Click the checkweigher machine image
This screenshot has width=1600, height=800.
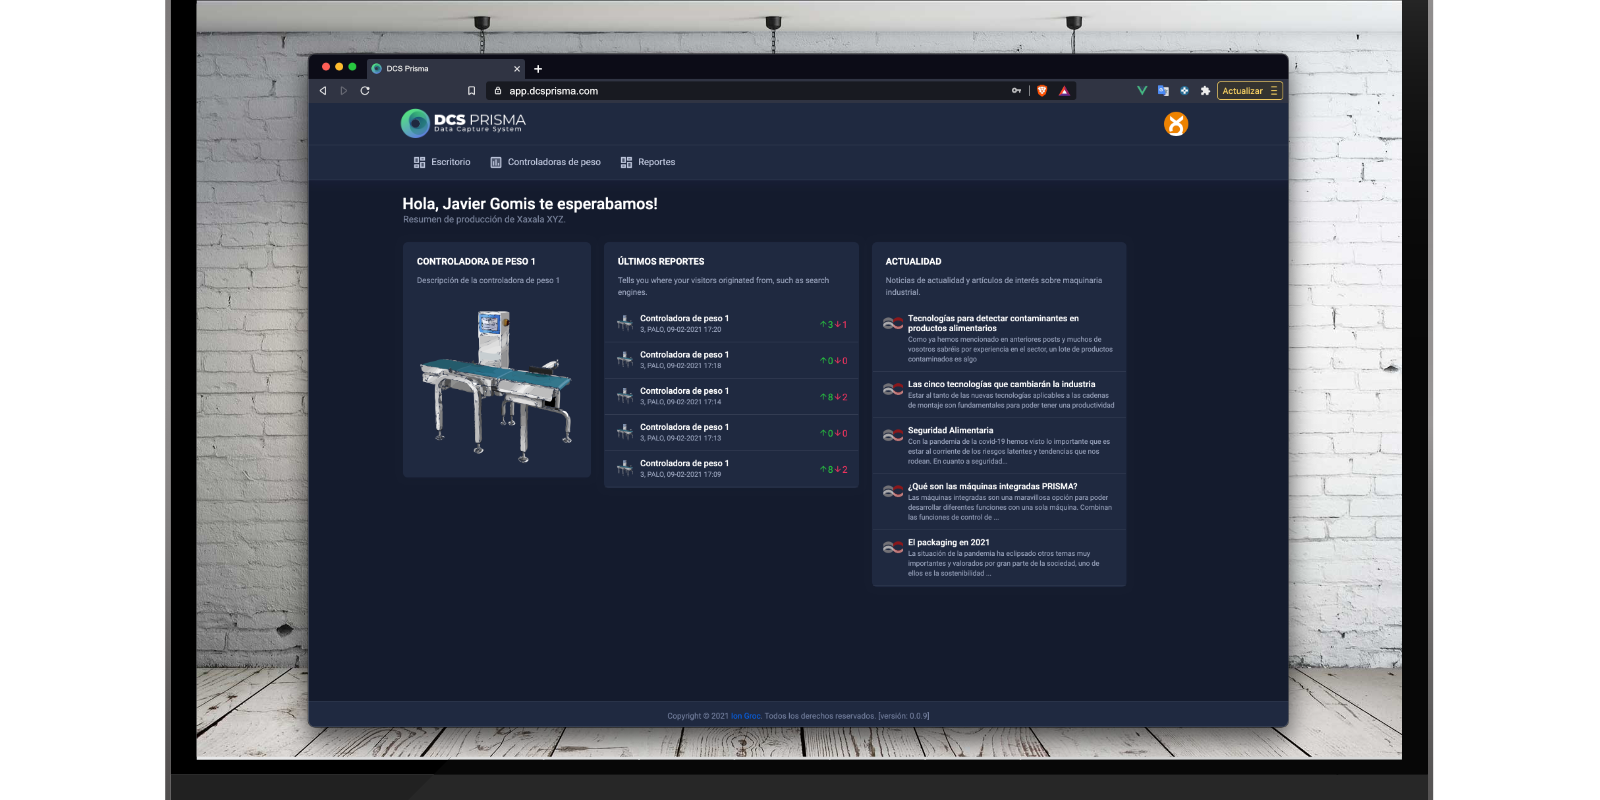[496, 385]
